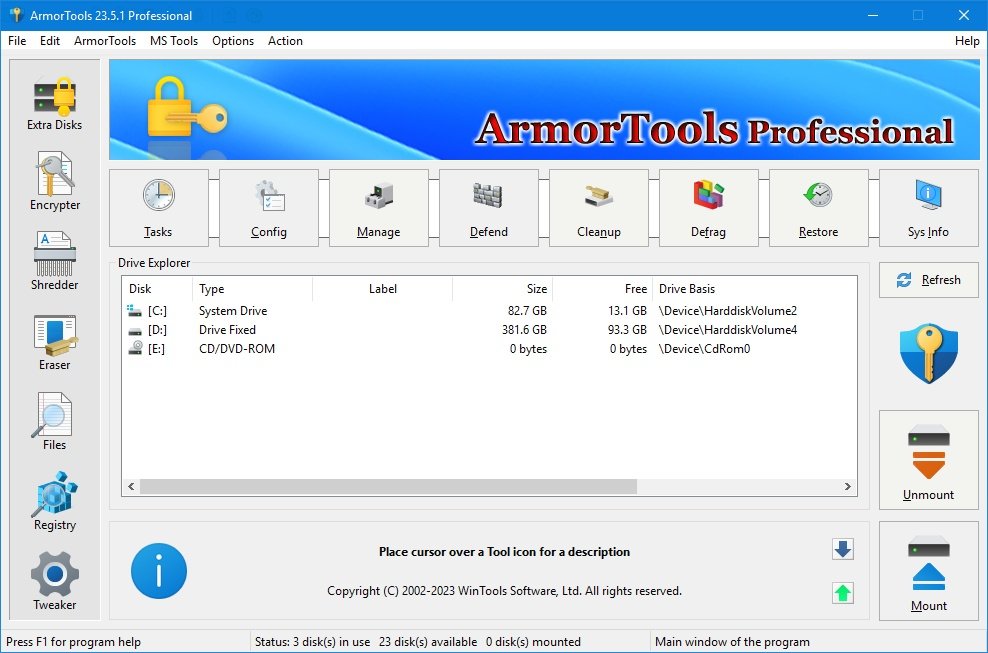Click status bar "Status: 3 disk(s) in use"
This screenshot has width=988, height=653.
click(x=313, y=642)
